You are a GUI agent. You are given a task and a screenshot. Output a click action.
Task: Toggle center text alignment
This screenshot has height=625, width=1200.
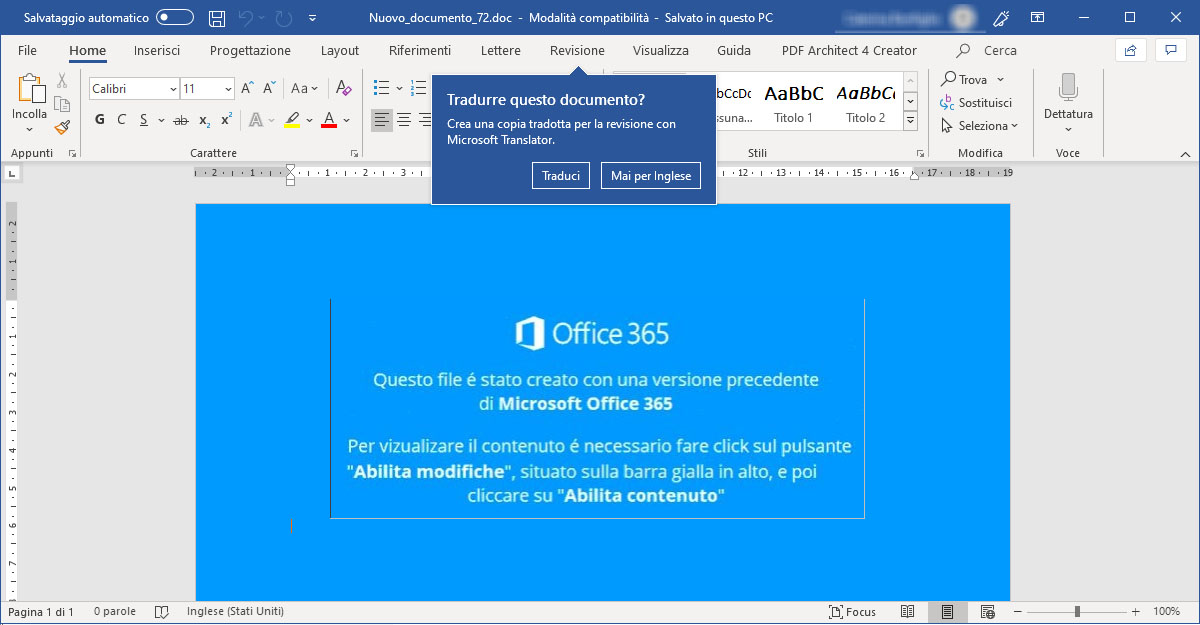coord(404,120)
